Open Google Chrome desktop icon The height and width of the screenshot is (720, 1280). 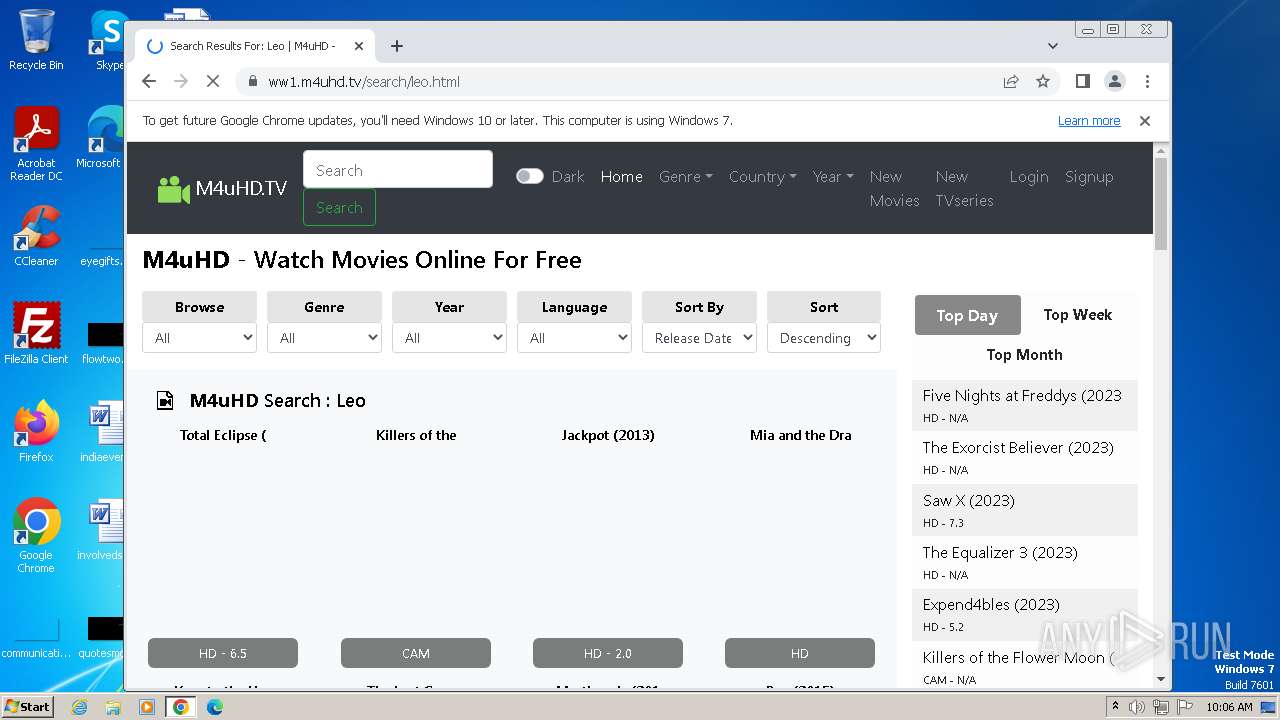coord(36,536)
